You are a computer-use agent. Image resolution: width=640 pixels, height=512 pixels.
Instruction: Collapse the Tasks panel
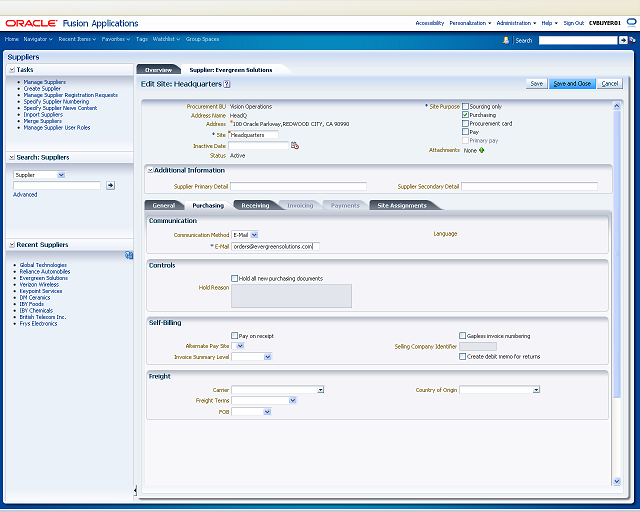(x=12, y=70)
